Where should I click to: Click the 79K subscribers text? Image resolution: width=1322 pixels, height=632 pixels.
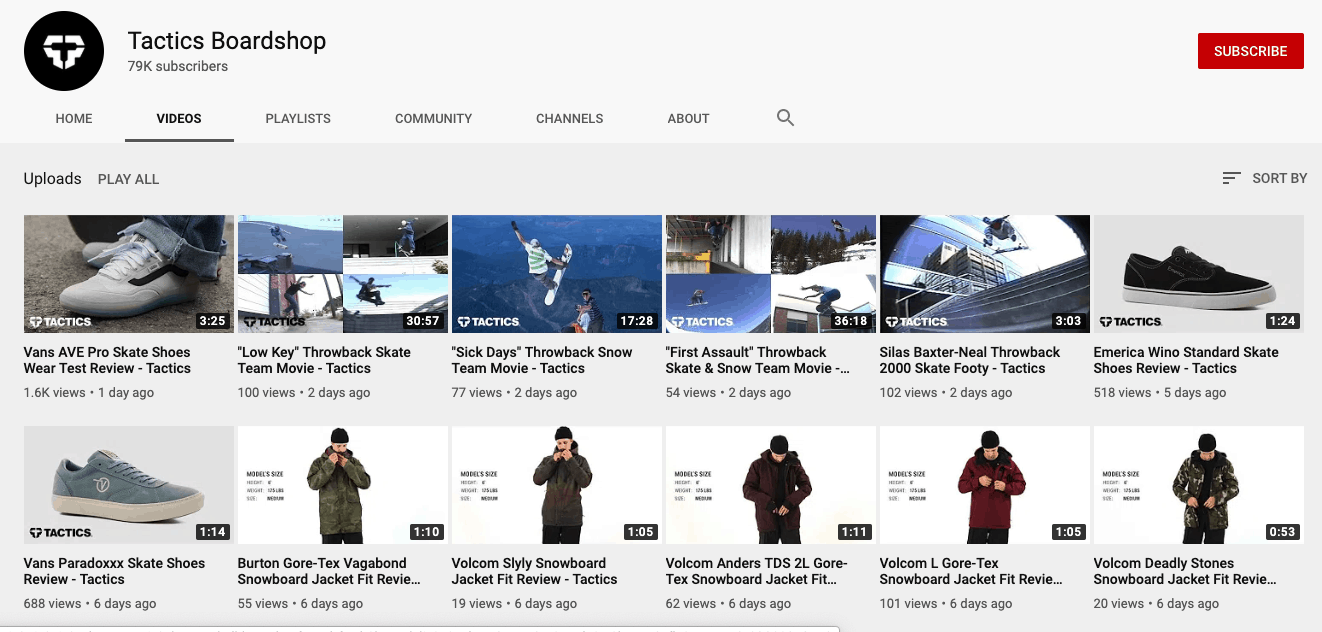click(x=178, y=66)
